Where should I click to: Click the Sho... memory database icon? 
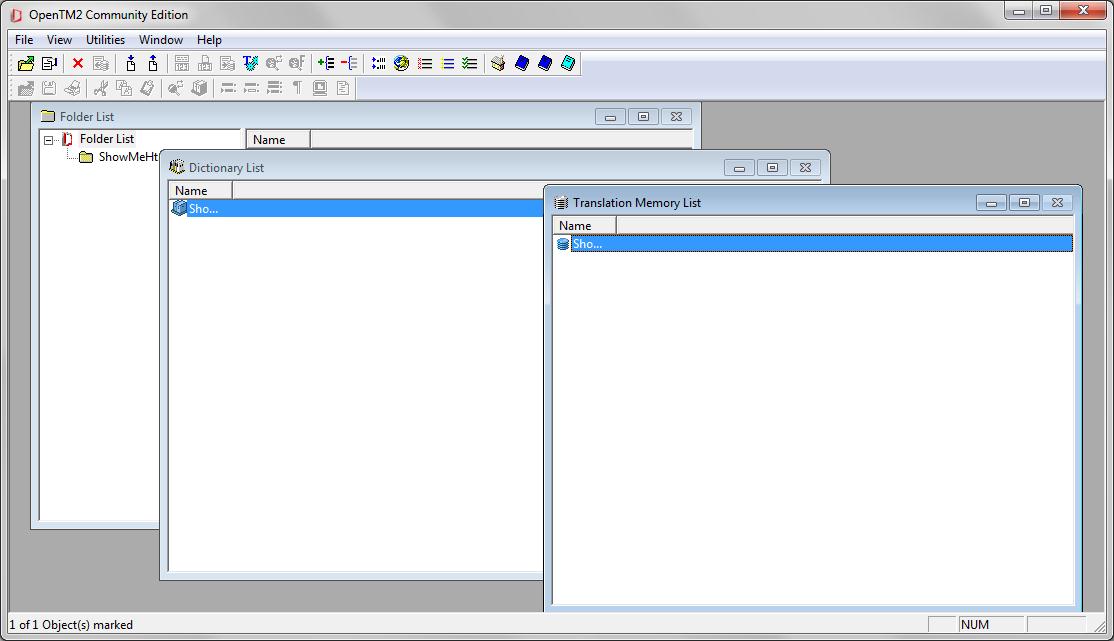pos(563,244)
